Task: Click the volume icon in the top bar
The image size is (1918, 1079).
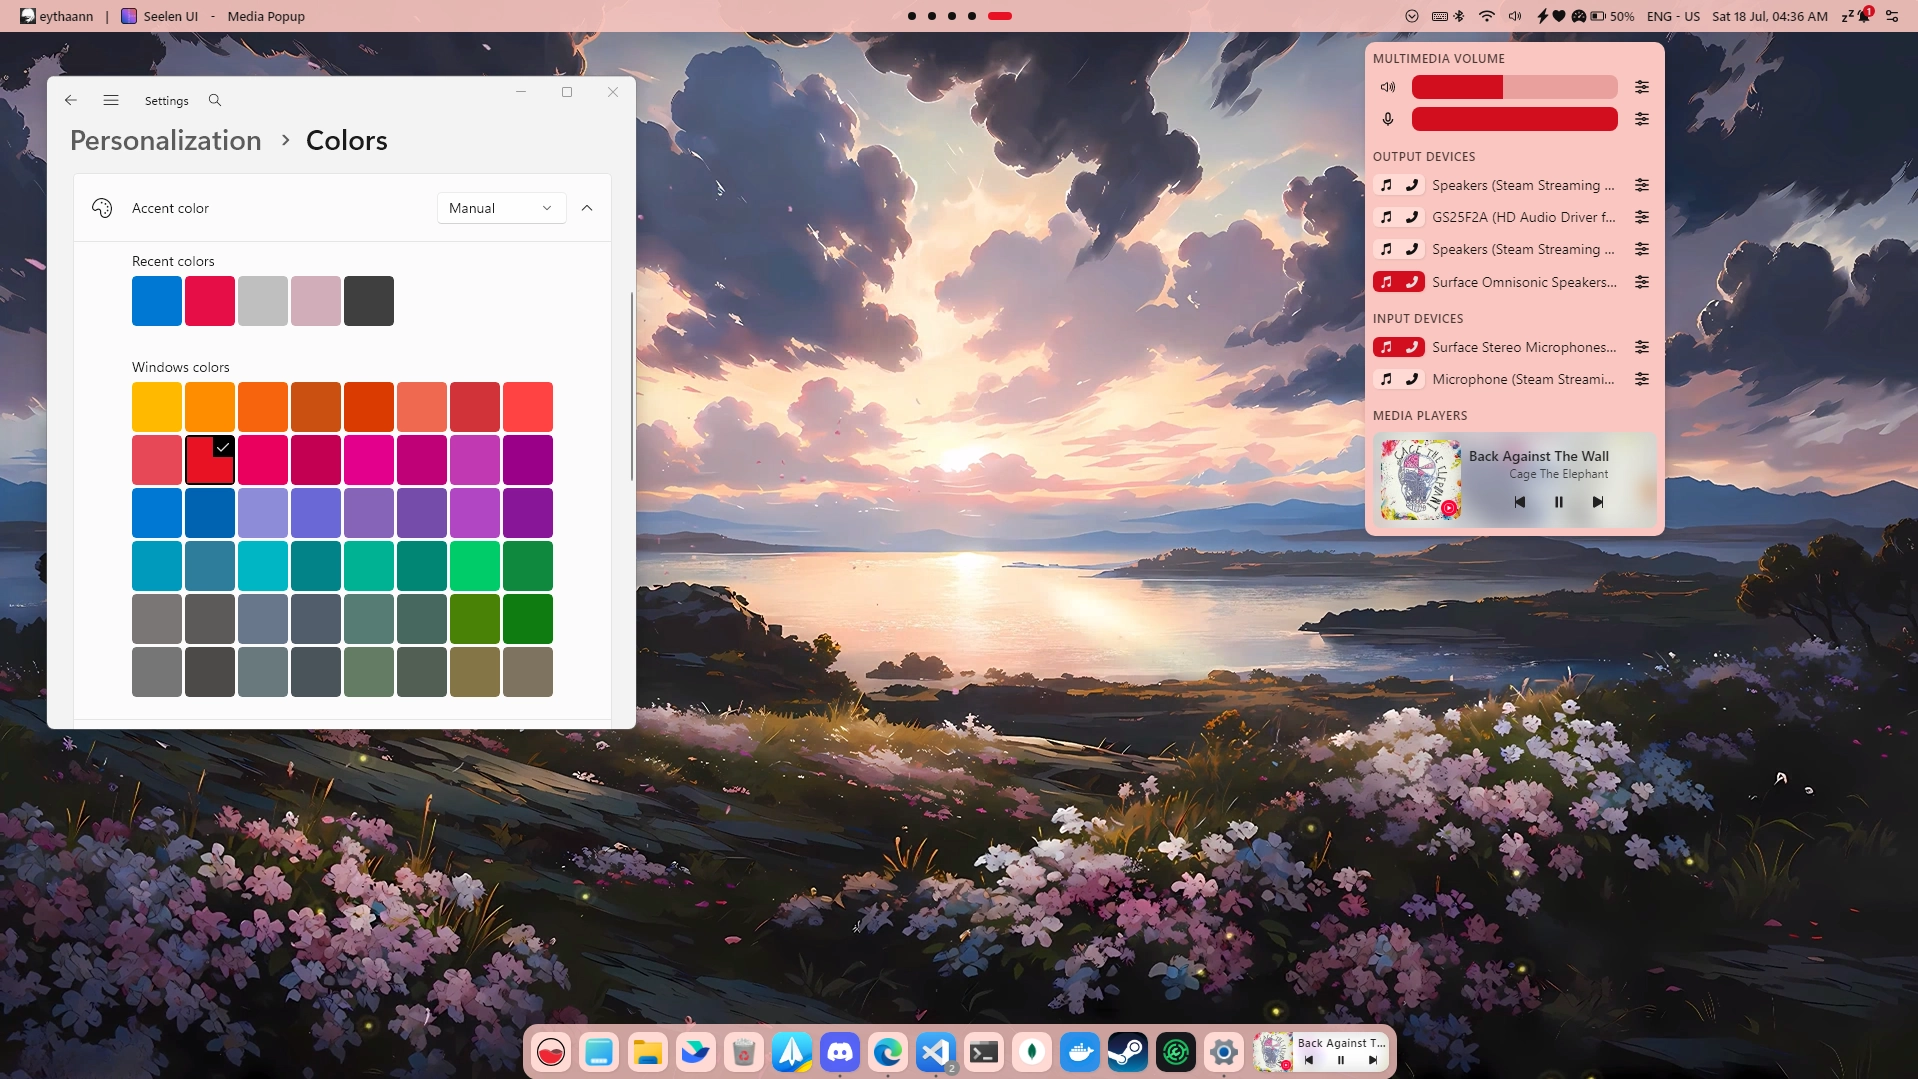Action: coord(1515,16)
